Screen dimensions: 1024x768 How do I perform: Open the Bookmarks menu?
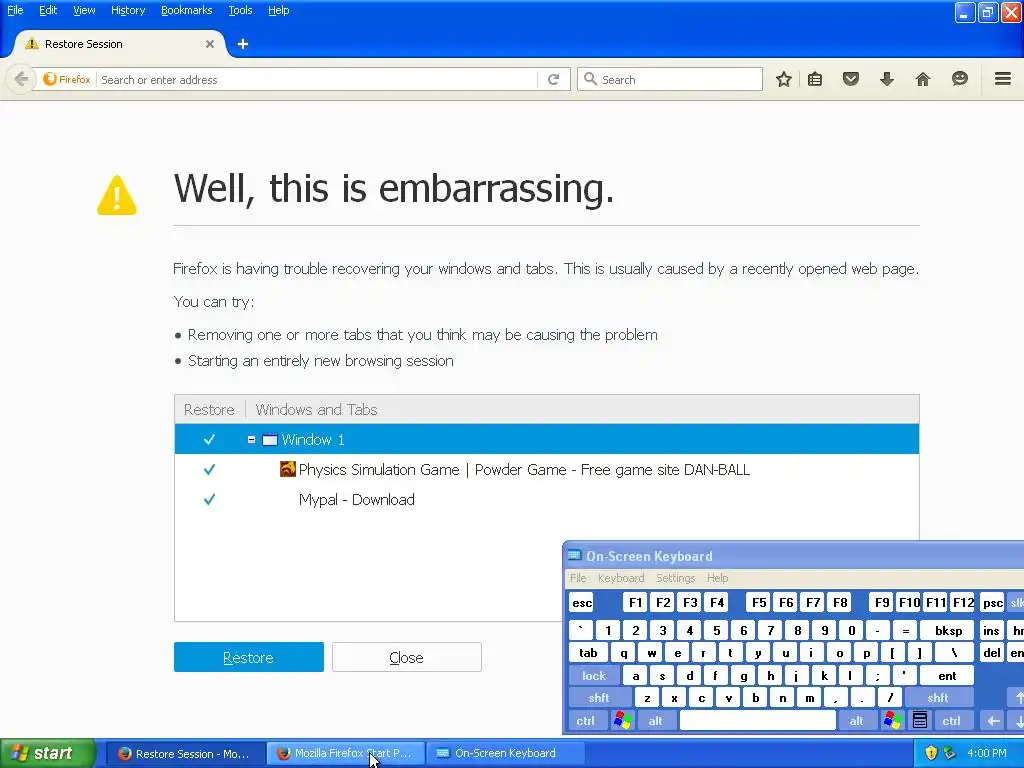coord(187,10)
